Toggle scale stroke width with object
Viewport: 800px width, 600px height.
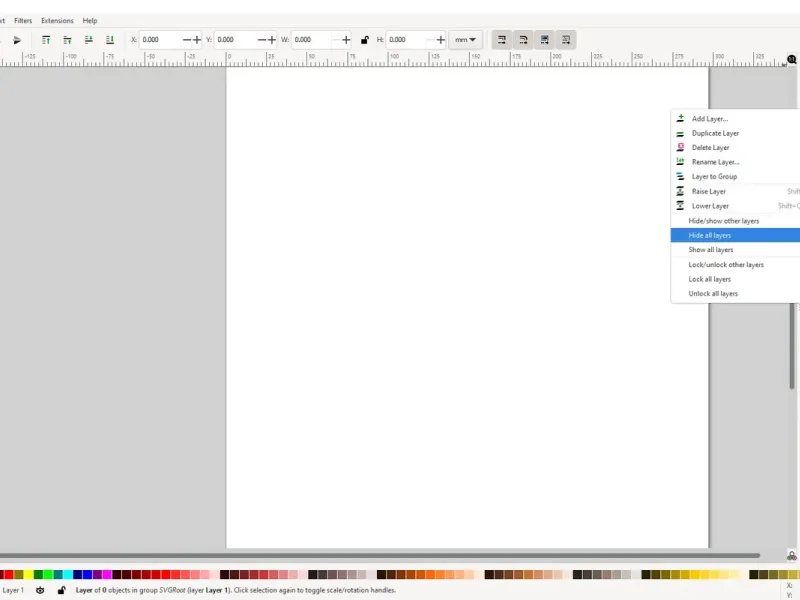502,40
